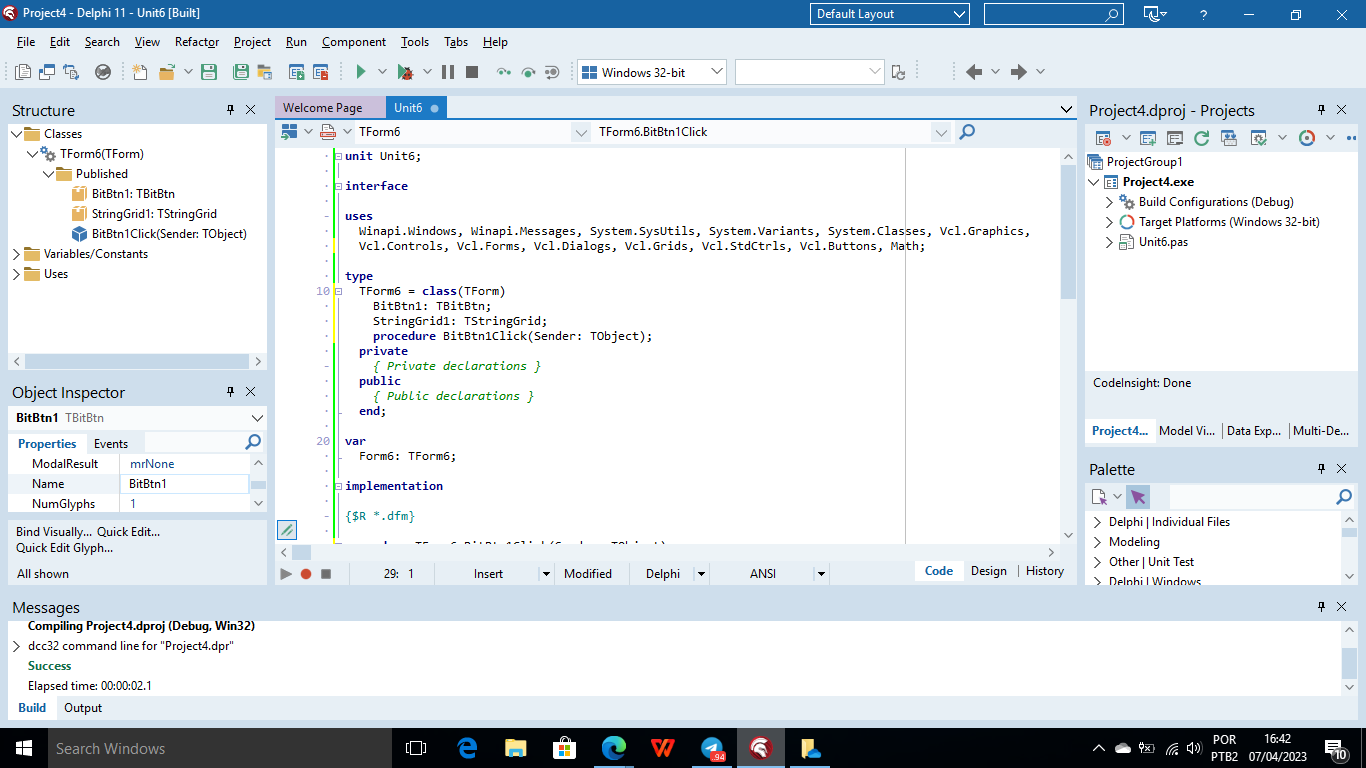Click the Windows Start button
This screenshot has height=768, width=1366.
(24, 748)
